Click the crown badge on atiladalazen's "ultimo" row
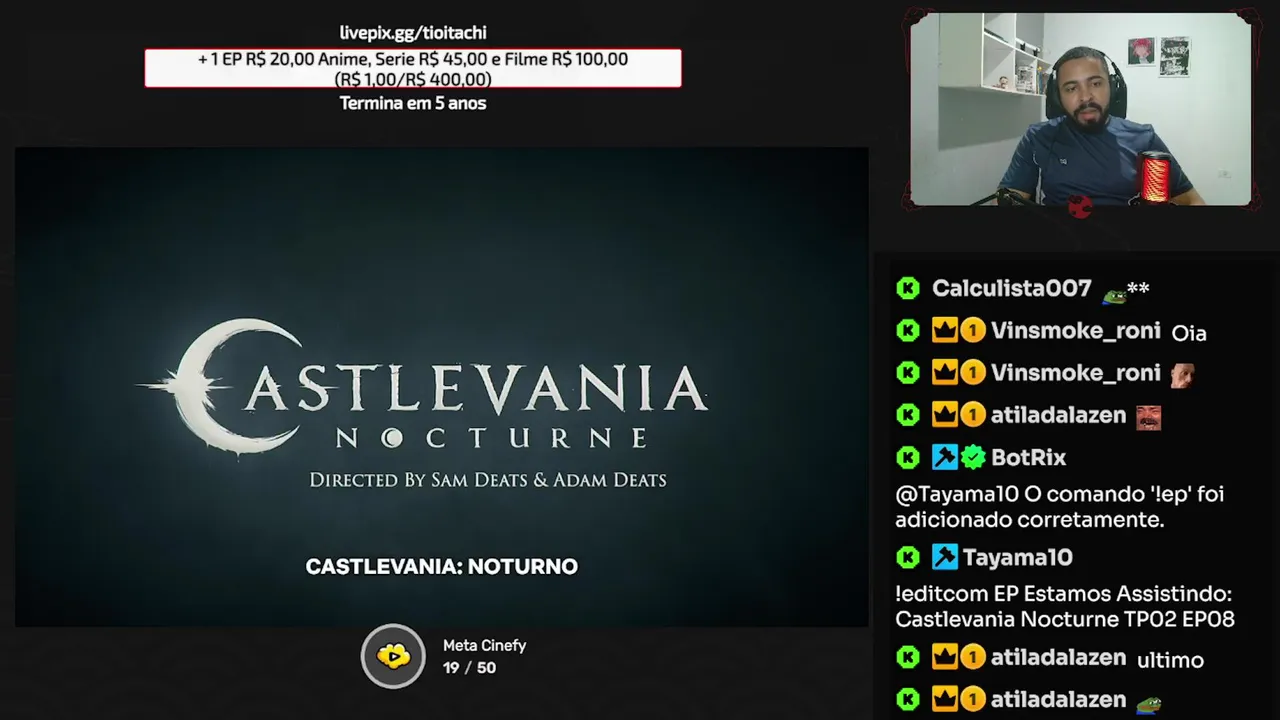Screen dimensions: 1280x720 (x=945, y=657)
